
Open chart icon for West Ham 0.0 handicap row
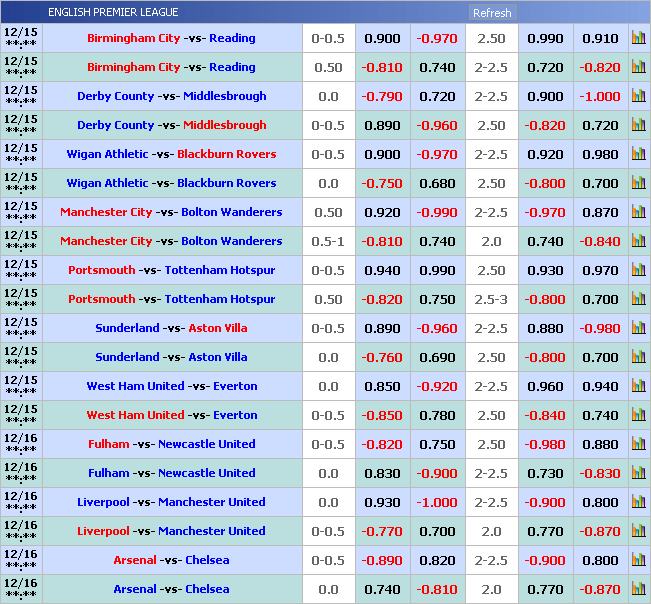pyautogui.click(x=638, y=386)
